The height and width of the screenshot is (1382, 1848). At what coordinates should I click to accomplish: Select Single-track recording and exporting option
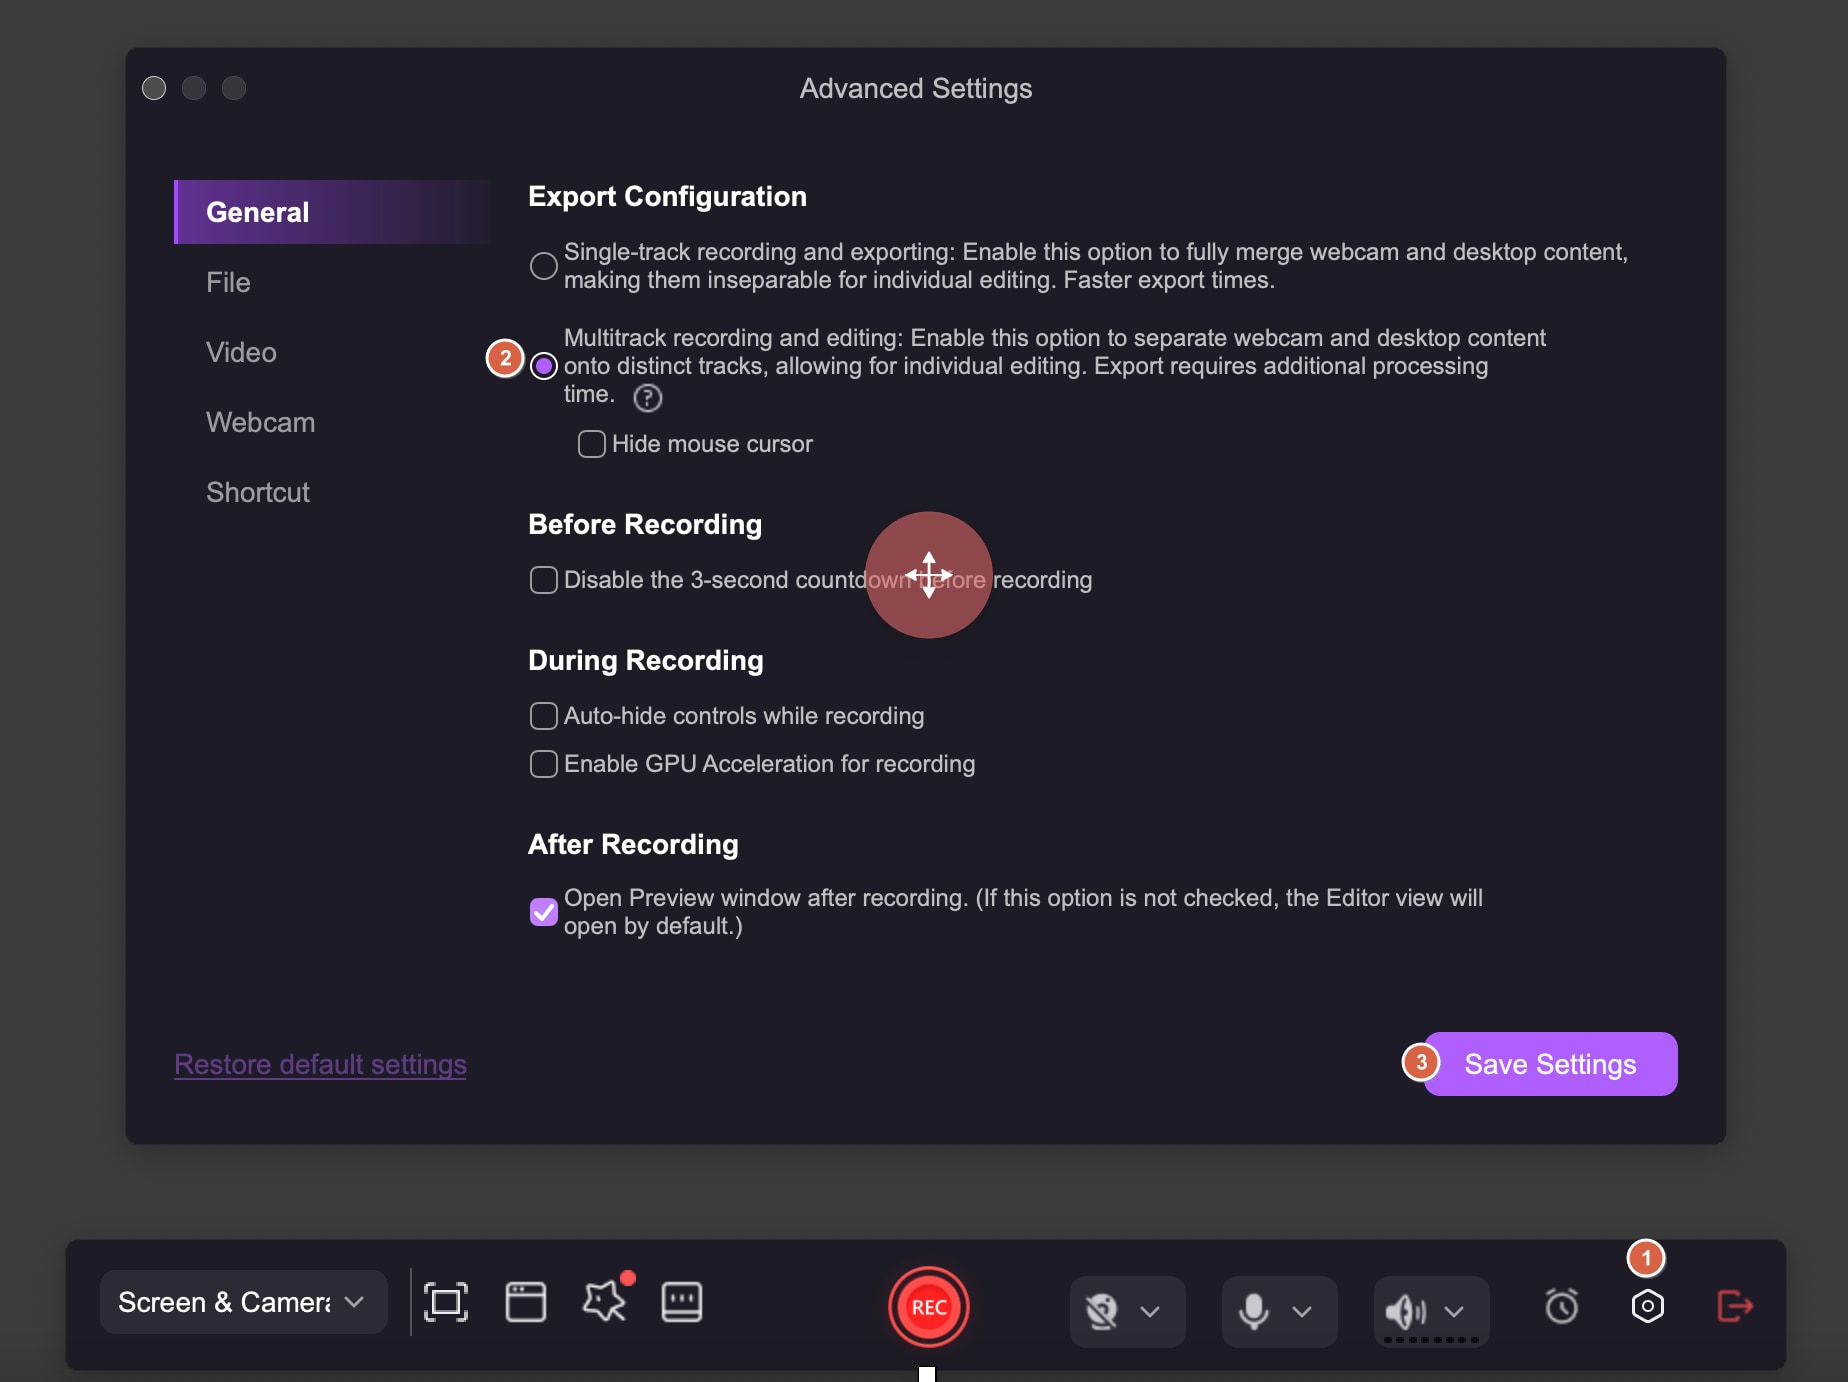click(543, 266)
